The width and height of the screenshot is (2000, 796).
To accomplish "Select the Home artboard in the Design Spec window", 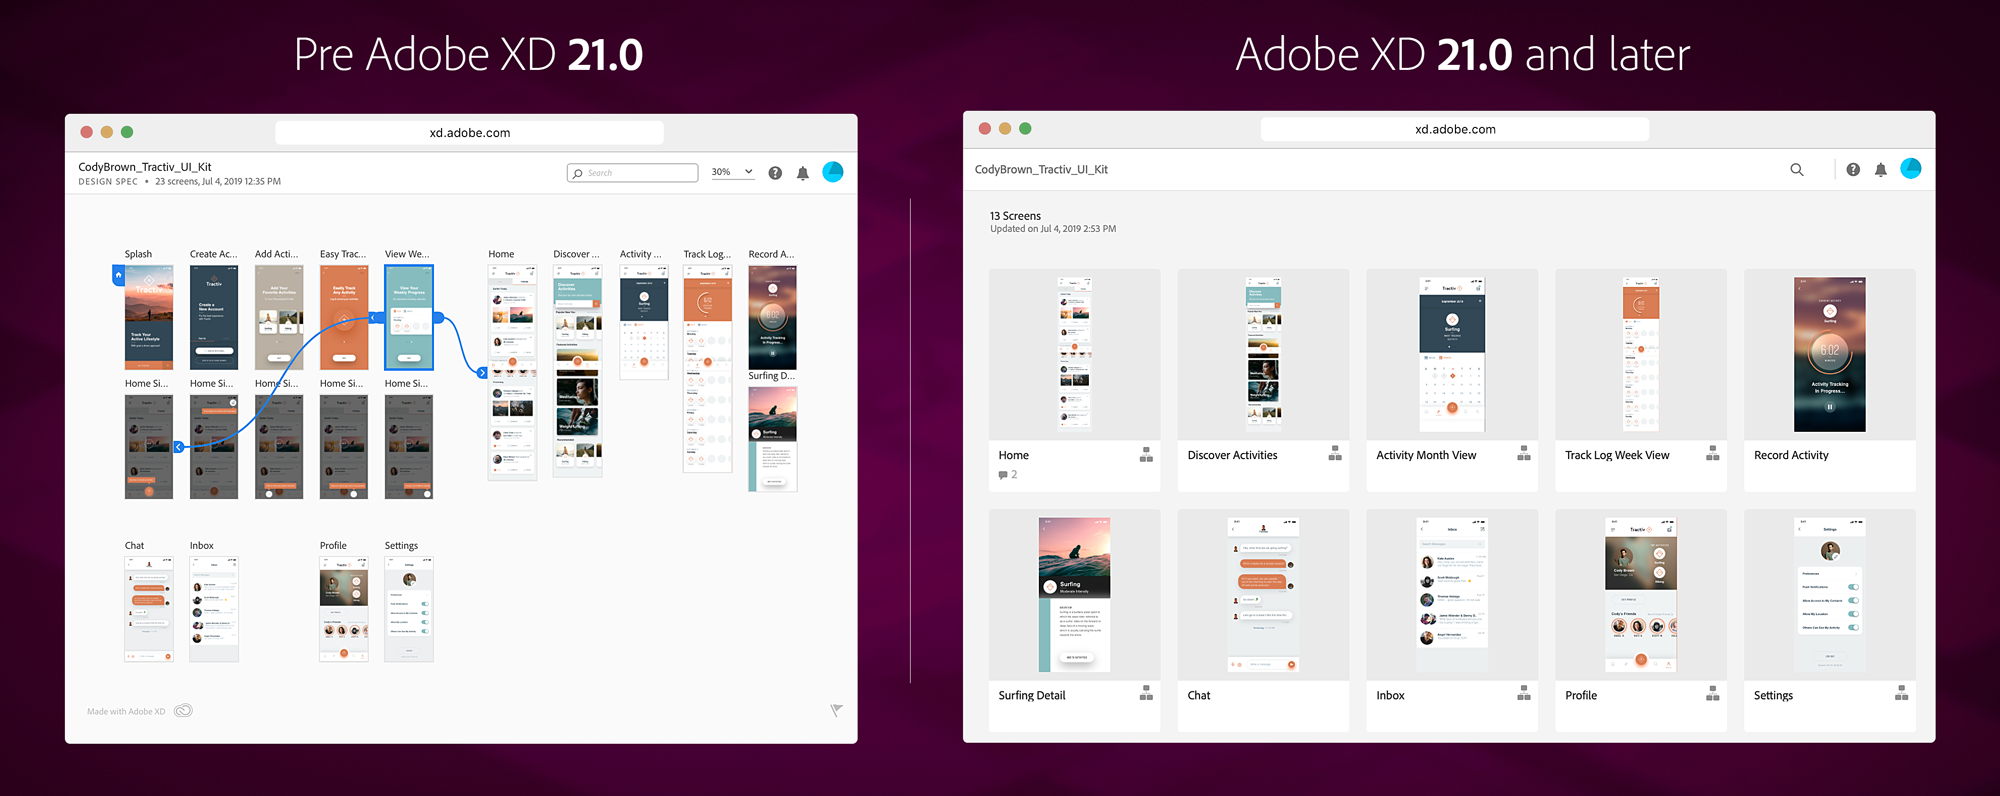I will click(512, 373).
